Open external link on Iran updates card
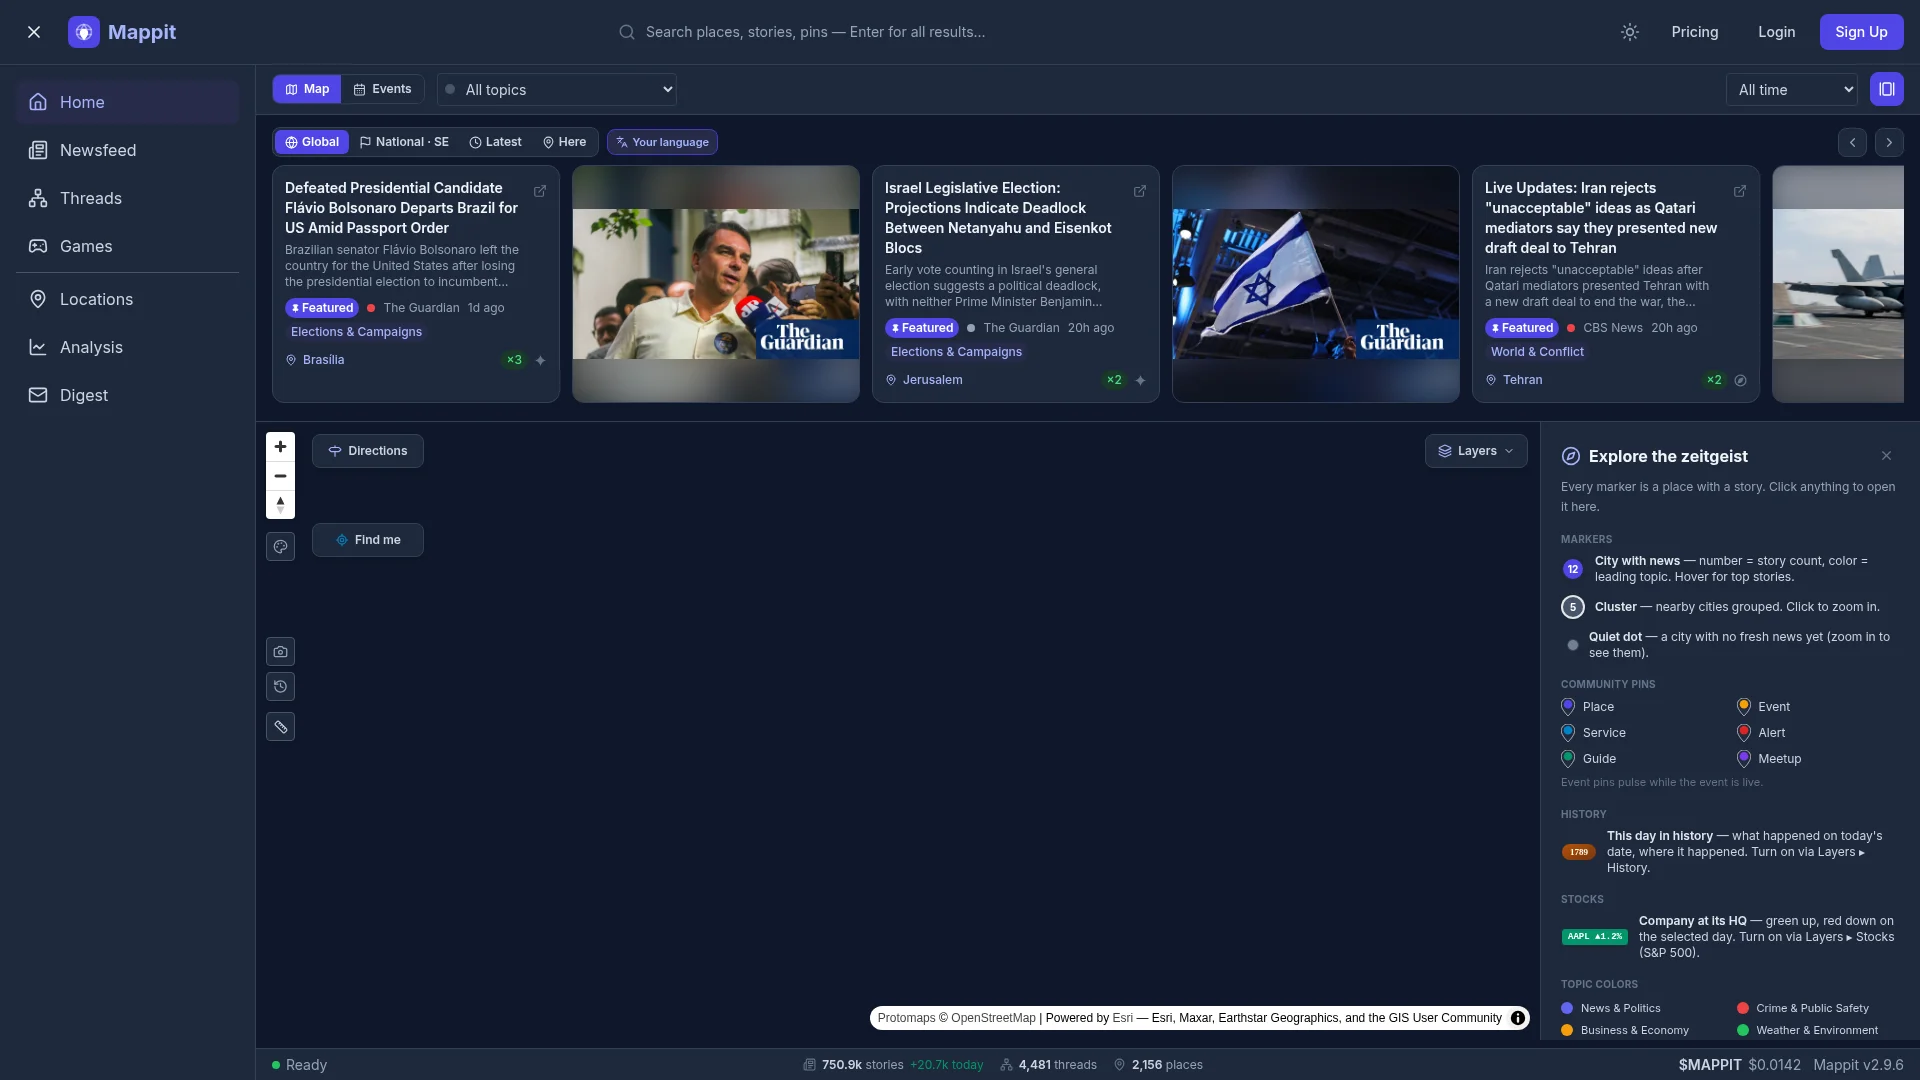 [x=1740, y=191]
